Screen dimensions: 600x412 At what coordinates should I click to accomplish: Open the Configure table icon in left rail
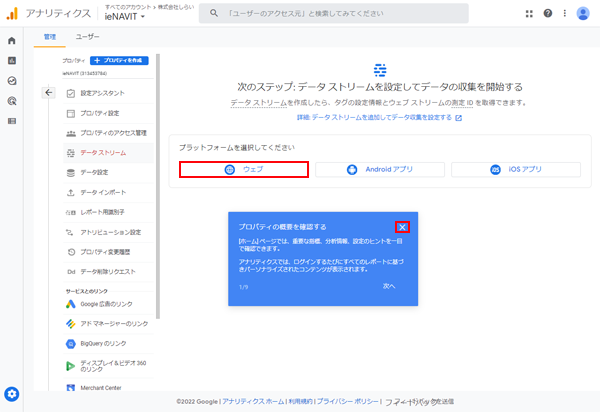tap(12, 121)
